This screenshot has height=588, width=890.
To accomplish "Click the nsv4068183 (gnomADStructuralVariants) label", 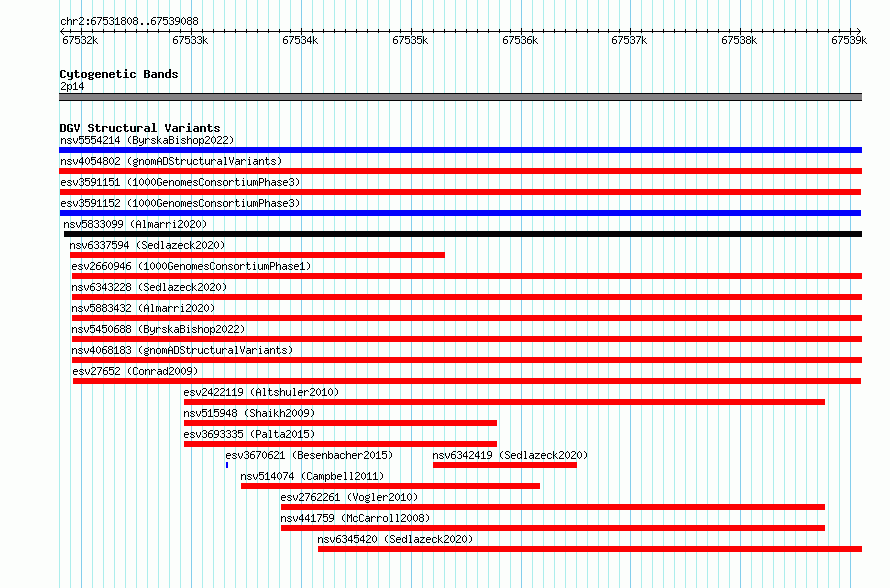I will [182, 350].
